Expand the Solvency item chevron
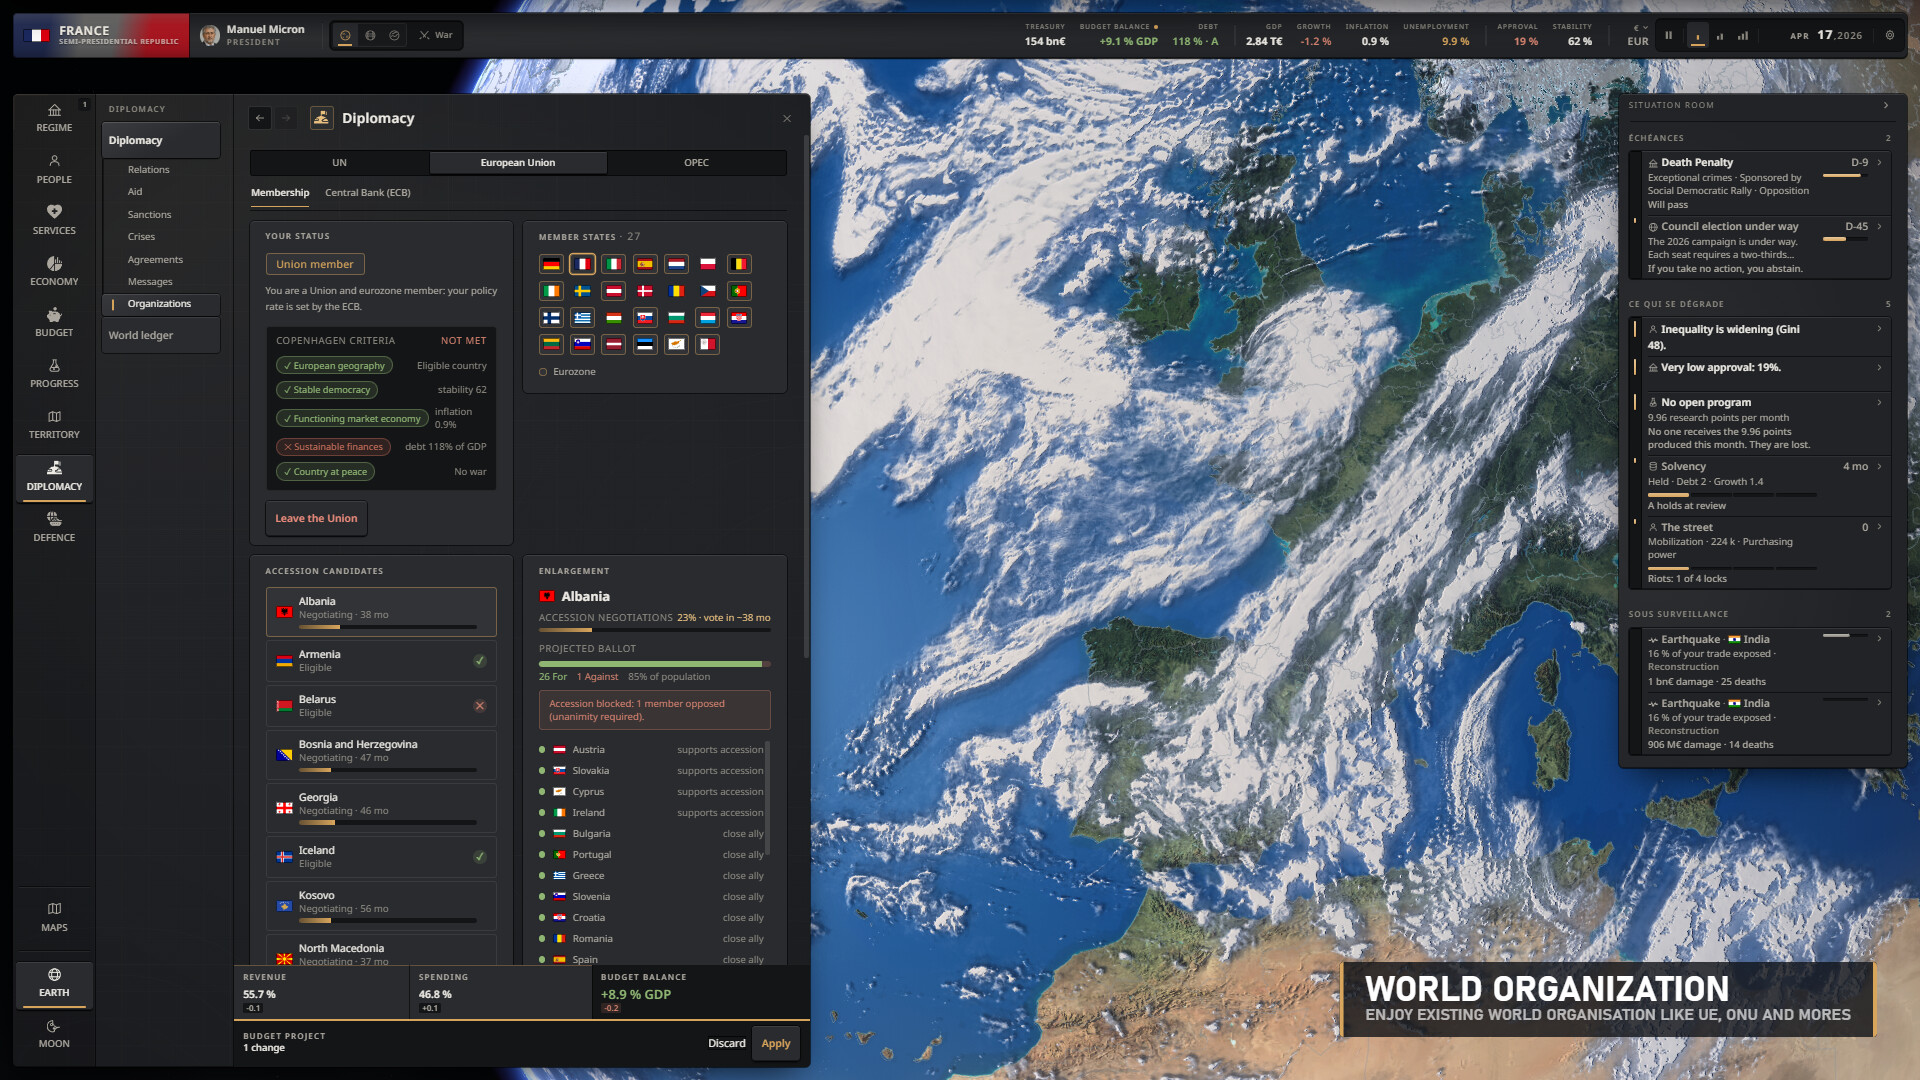This screenshot has width=1920, height=1080. coord(1880,466)
